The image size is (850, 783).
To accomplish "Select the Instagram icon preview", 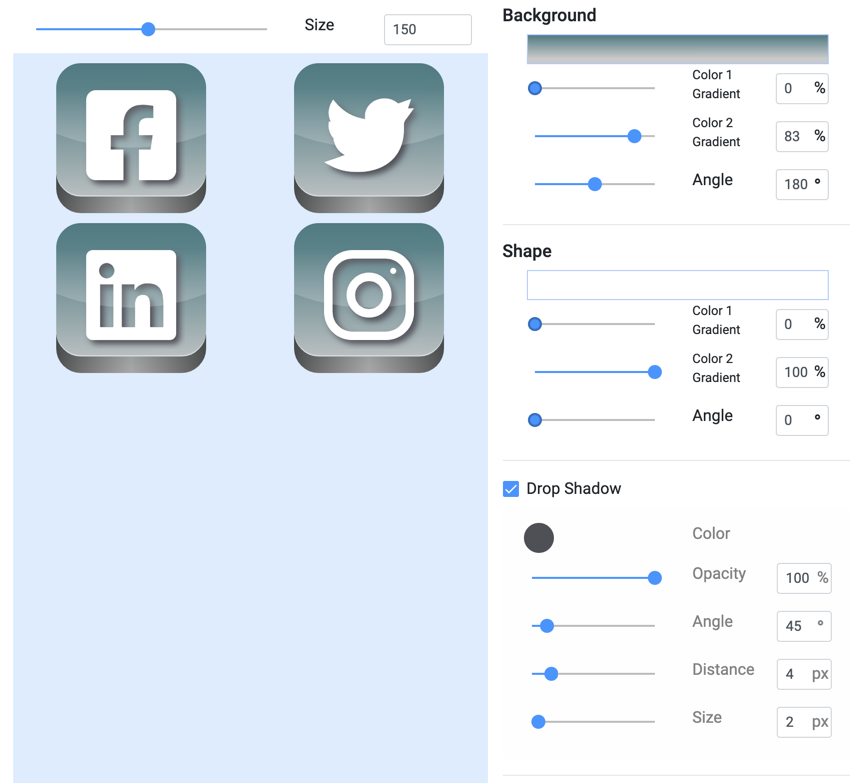I will click(x=369, y=298).
